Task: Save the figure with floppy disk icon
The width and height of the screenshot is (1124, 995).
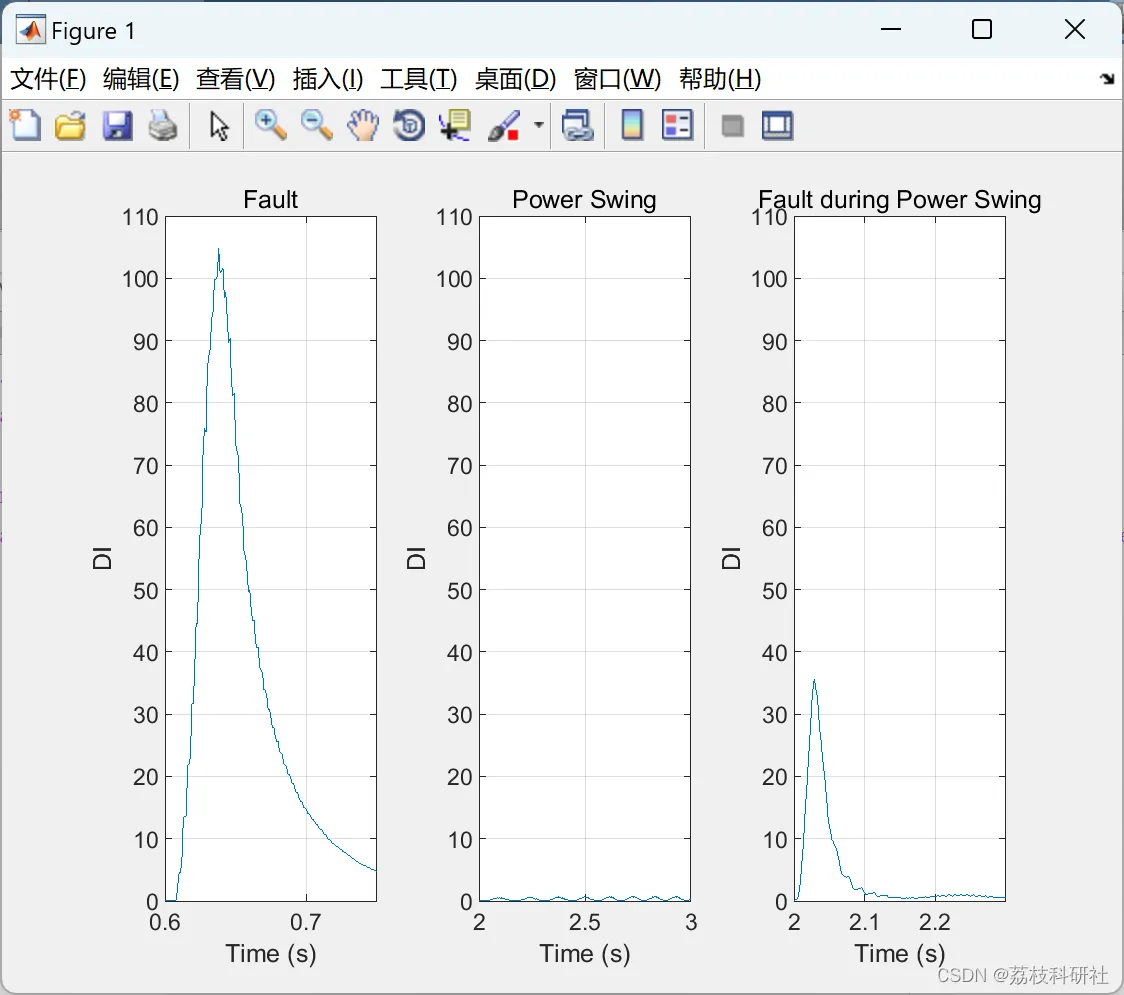Action: [117, 125]
